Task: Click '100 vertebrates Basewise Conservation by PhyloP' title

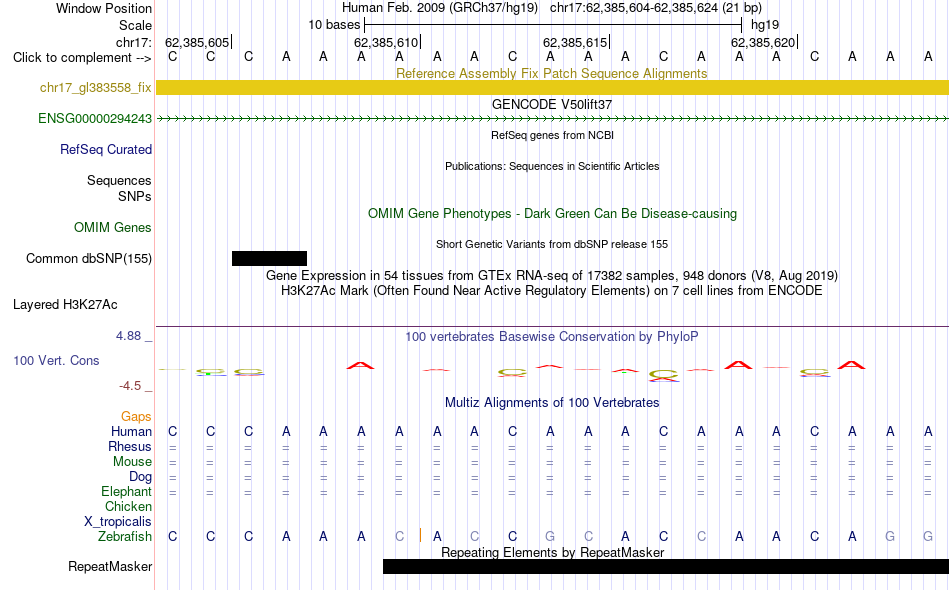Action: pos(552,337)
